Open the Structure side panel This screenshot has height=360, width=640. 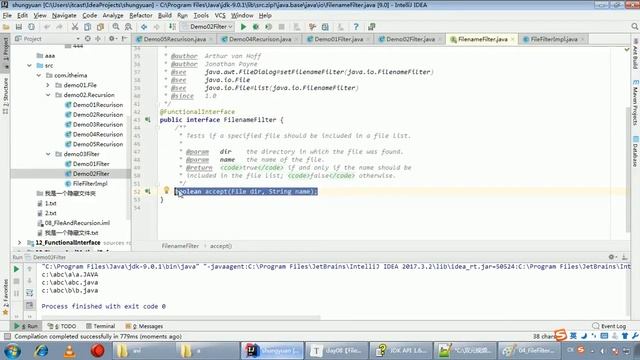pyautogui.click(x=5, y=96)
